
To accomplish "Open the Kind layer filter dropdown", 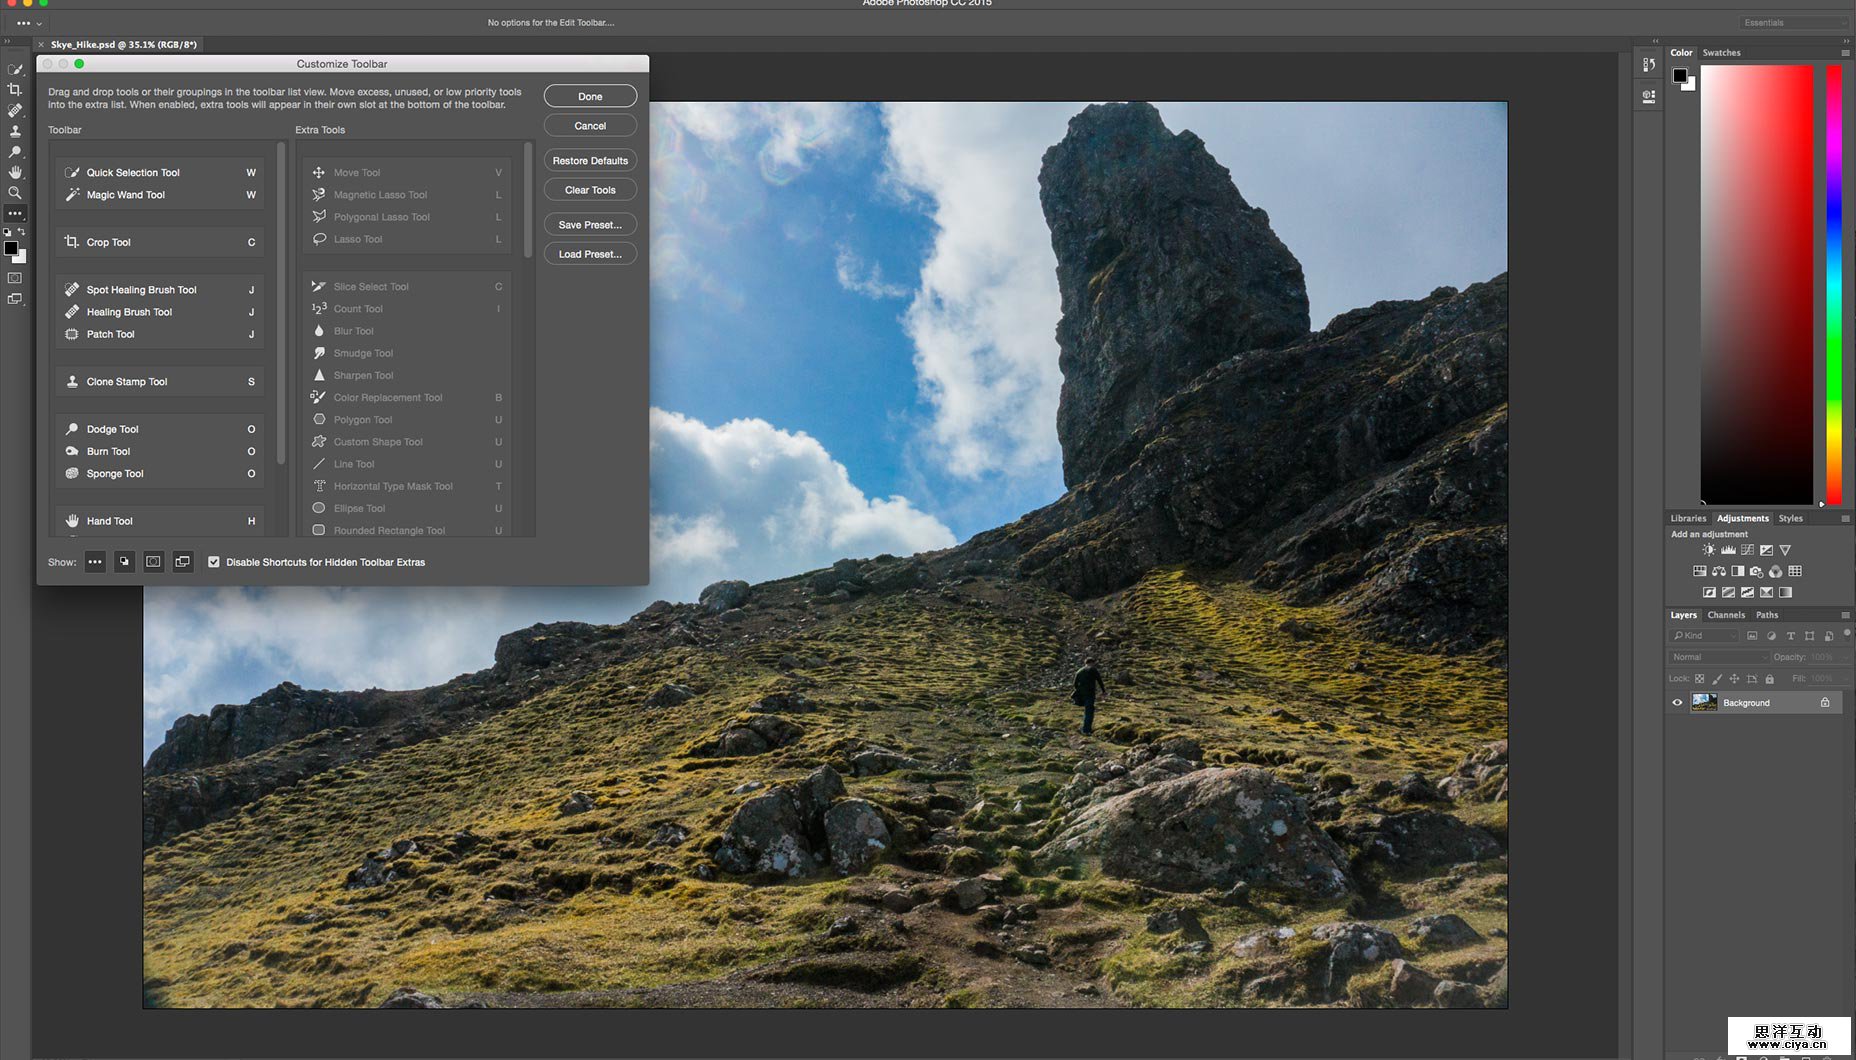I will point(1706,636).
